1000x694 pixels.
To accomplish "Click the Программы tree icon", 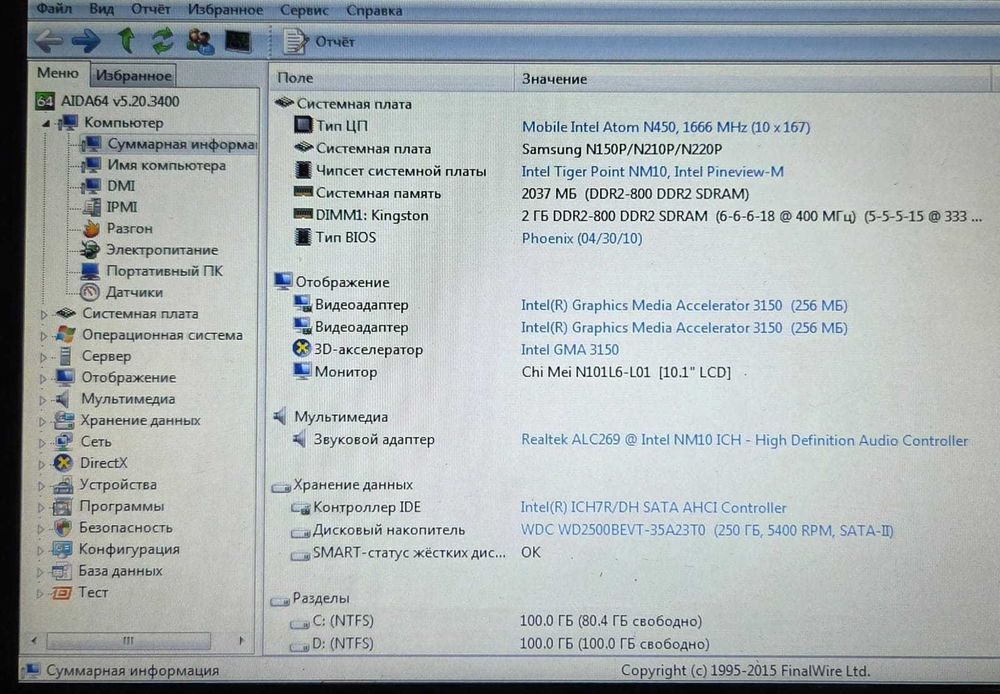I will [x=62, y=506].
